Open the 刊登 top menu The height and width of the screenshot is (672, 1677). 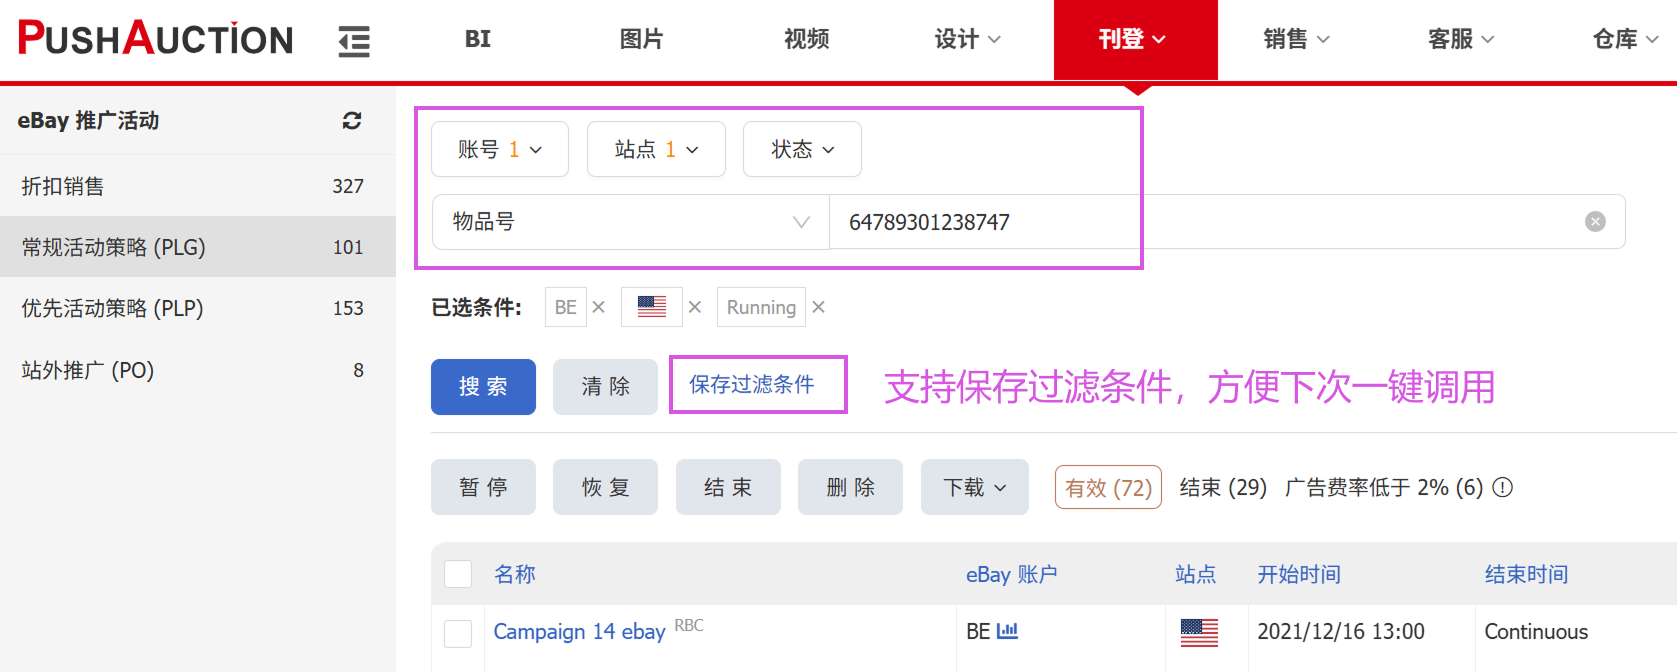[1134, 39]
